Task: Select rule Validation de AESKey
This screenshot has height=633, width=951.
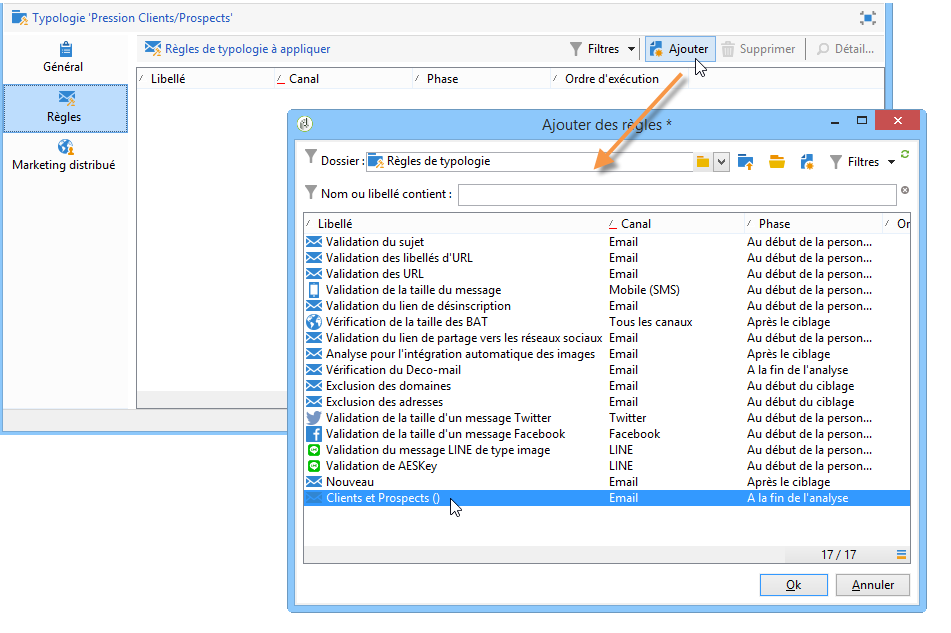Action: (x=607, y=466)
